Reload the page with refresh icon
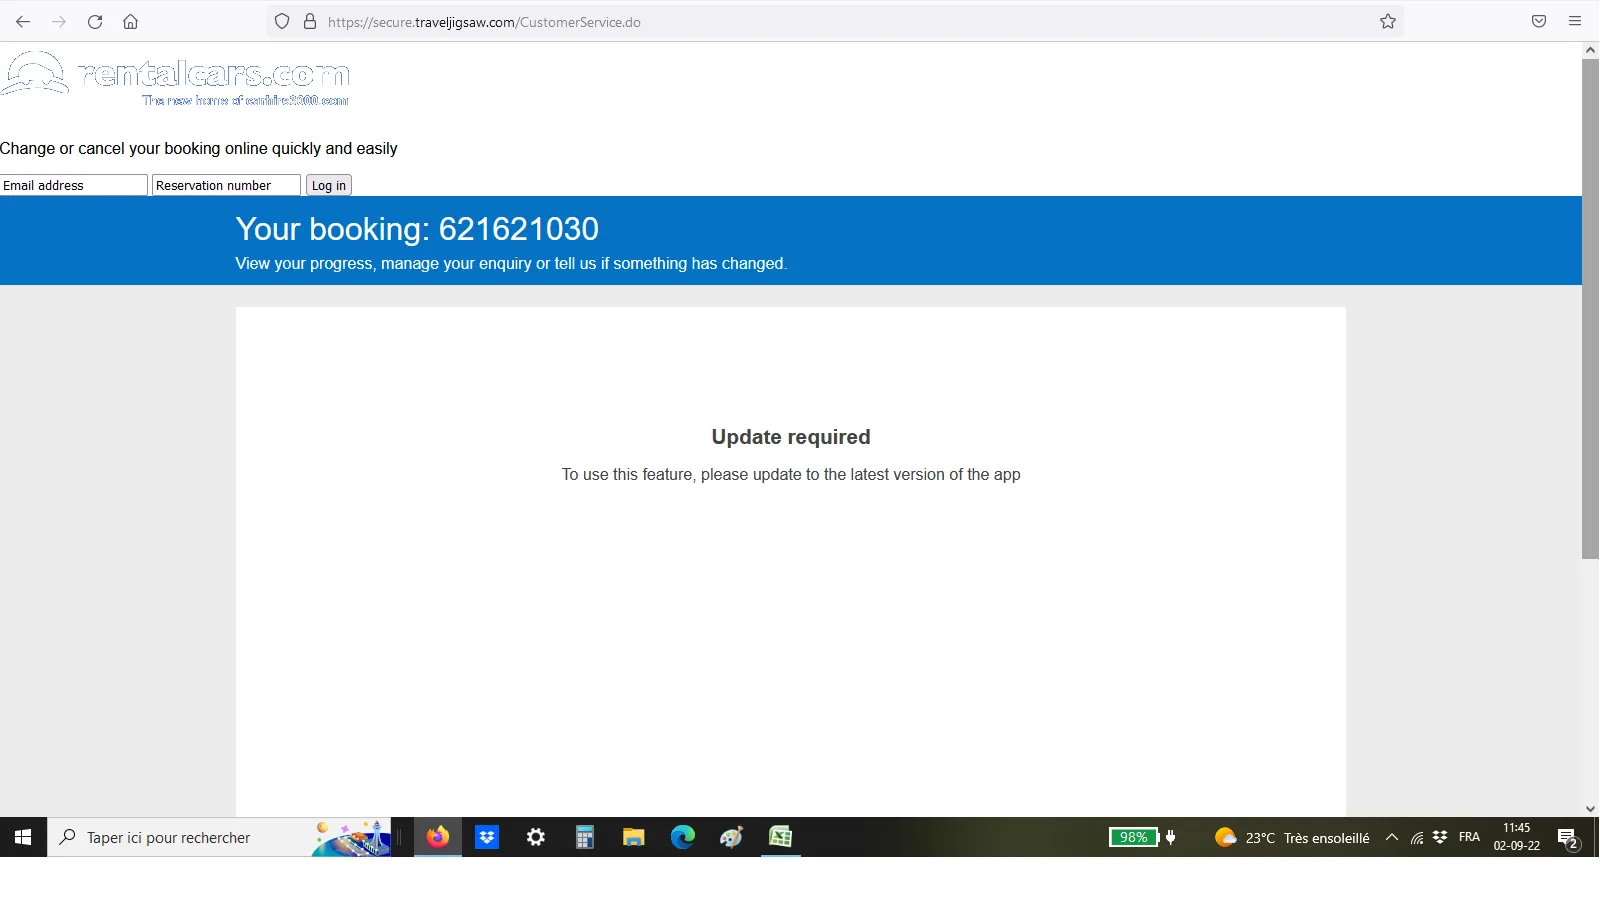1600x900 pixels. tap(95, 22)
